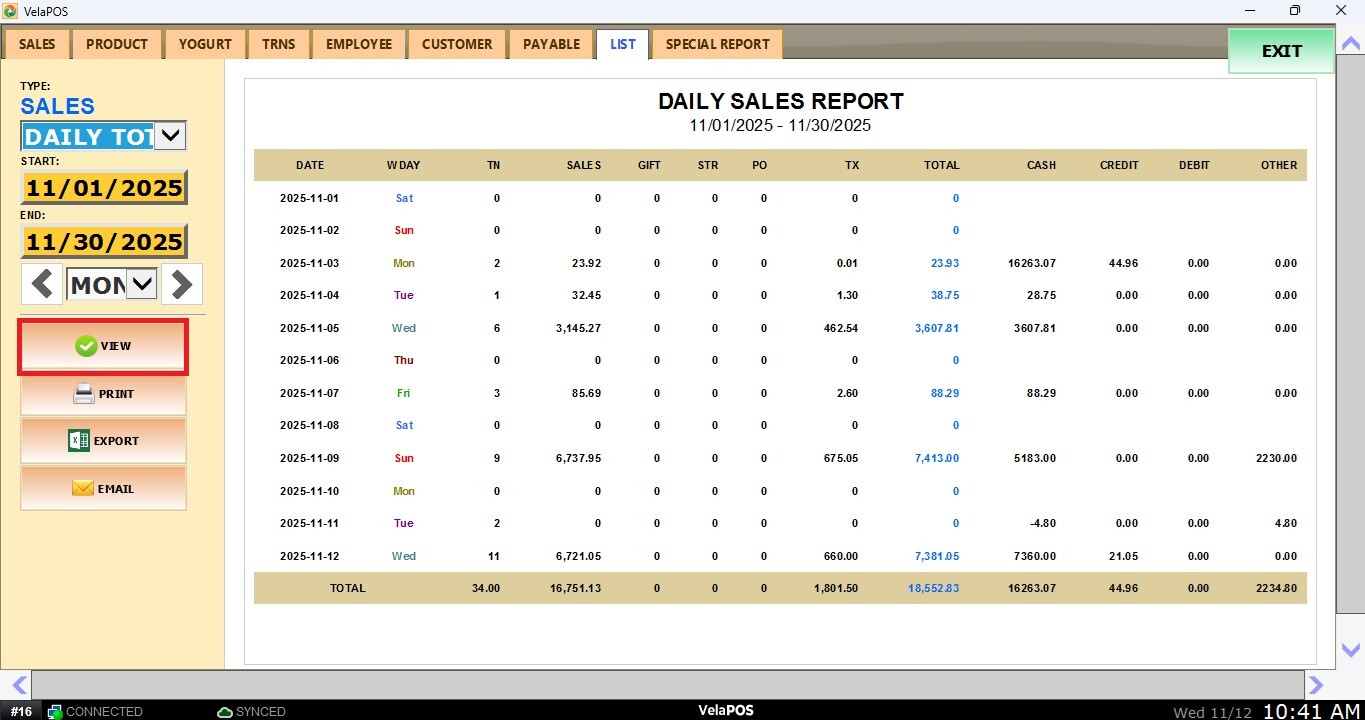Viewport: 1365px width, 720px height.
Task: Click the END date field 11/30/2025
Action: click(104, 242)
